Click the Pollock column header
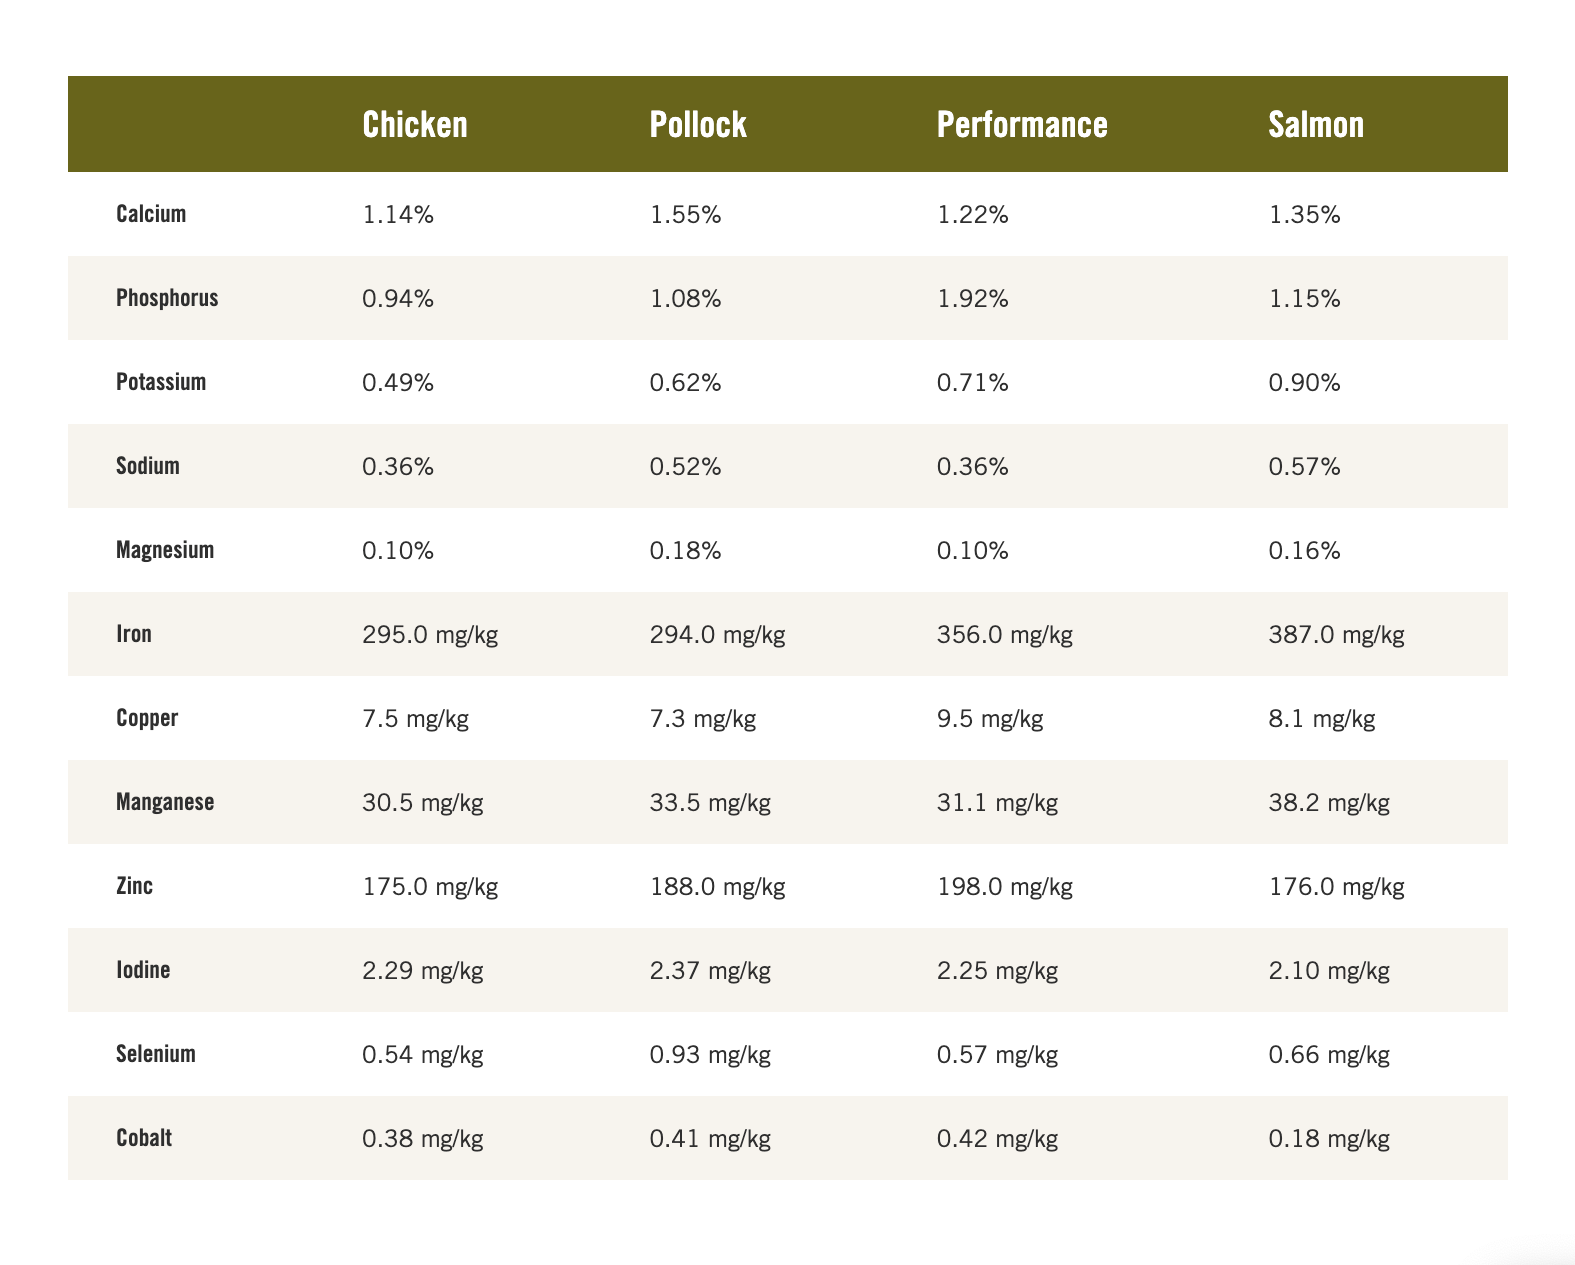This screenshot has height=1265, width=1575. [698, 124]
